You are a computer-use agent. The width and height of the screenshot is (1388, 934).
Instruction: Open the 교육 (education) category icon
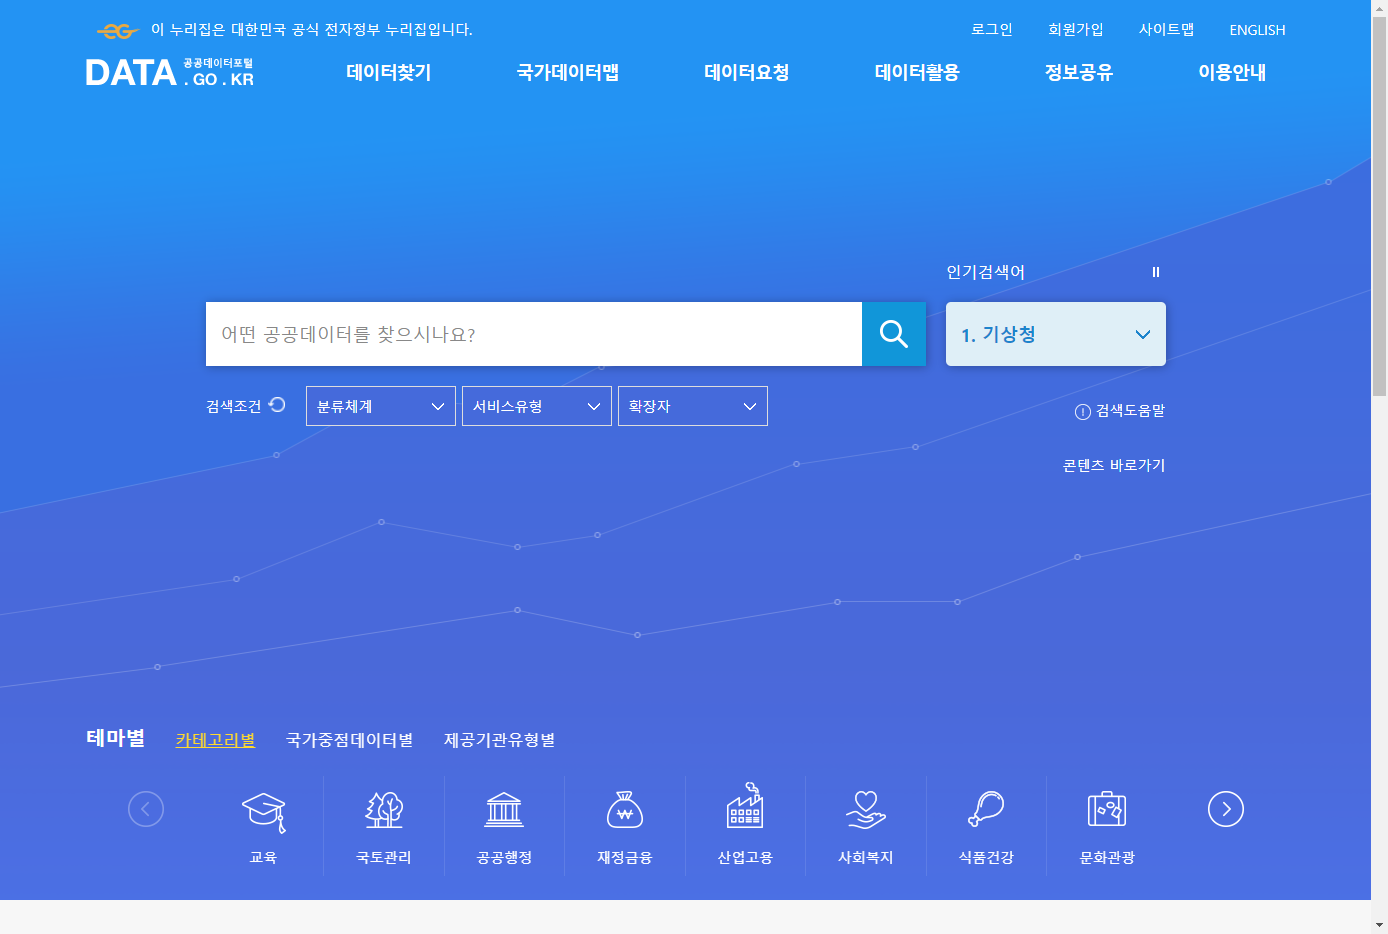point(264,811)
